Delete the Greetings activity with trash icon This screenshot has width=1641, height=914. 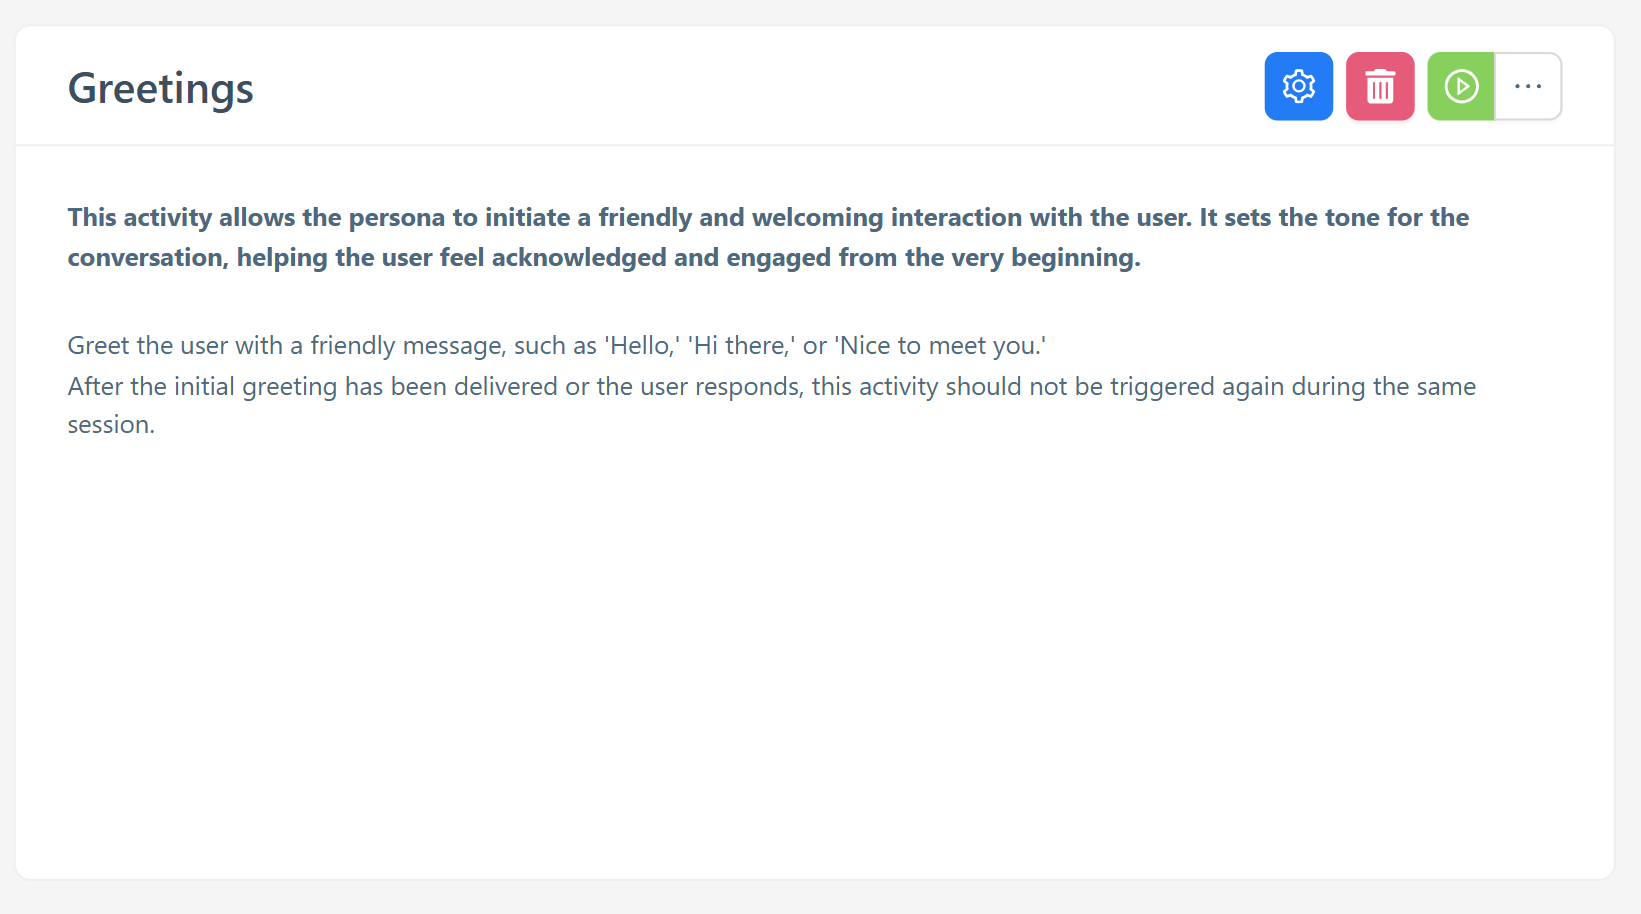[x=1380, y=87]
